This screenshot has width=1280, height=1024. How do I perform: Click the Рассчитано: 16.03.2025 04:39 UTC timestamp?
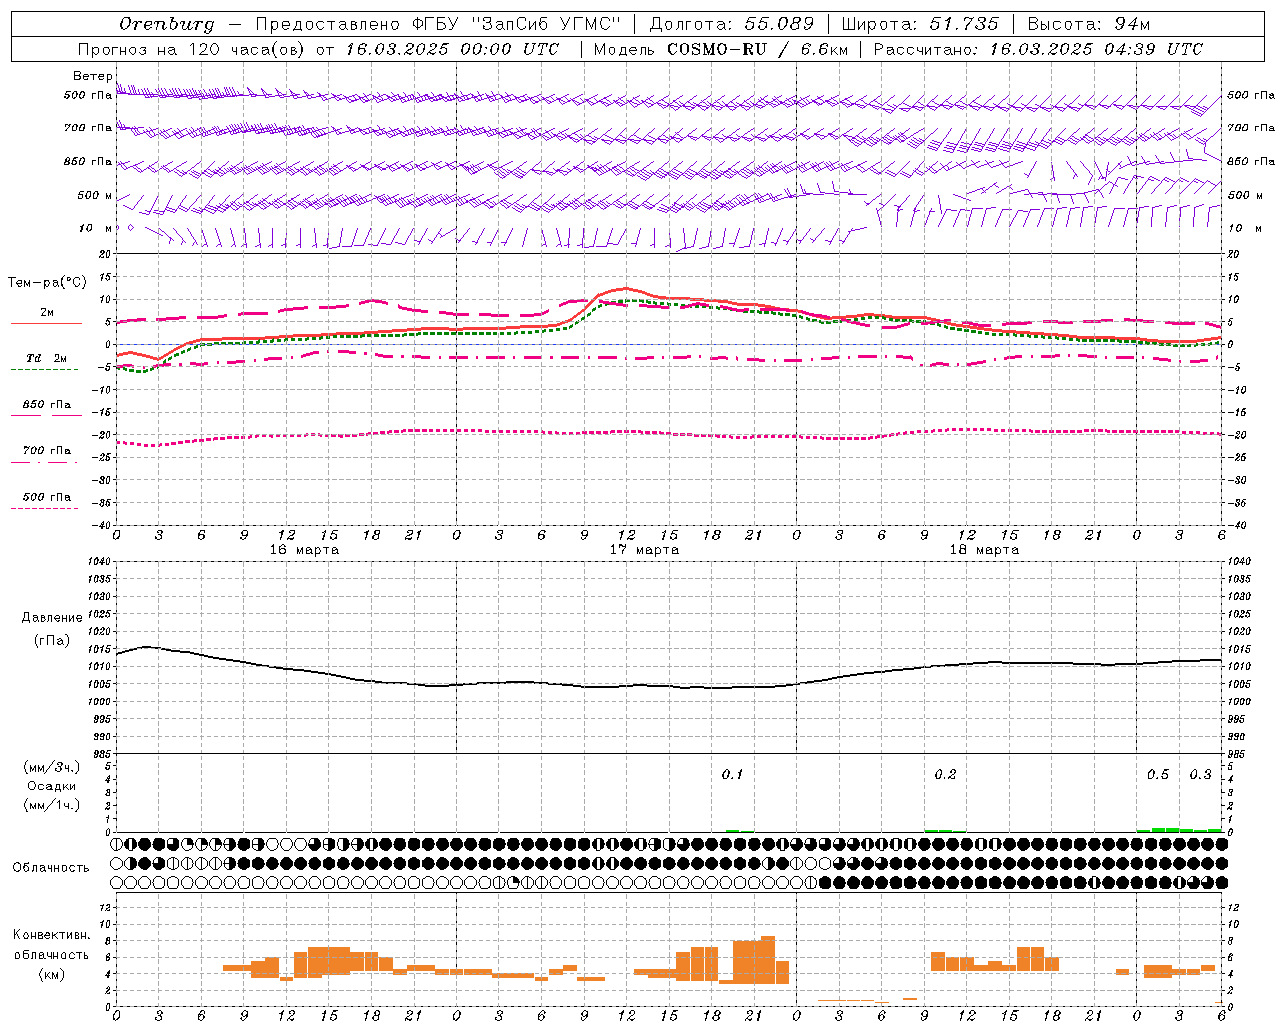1038,49
